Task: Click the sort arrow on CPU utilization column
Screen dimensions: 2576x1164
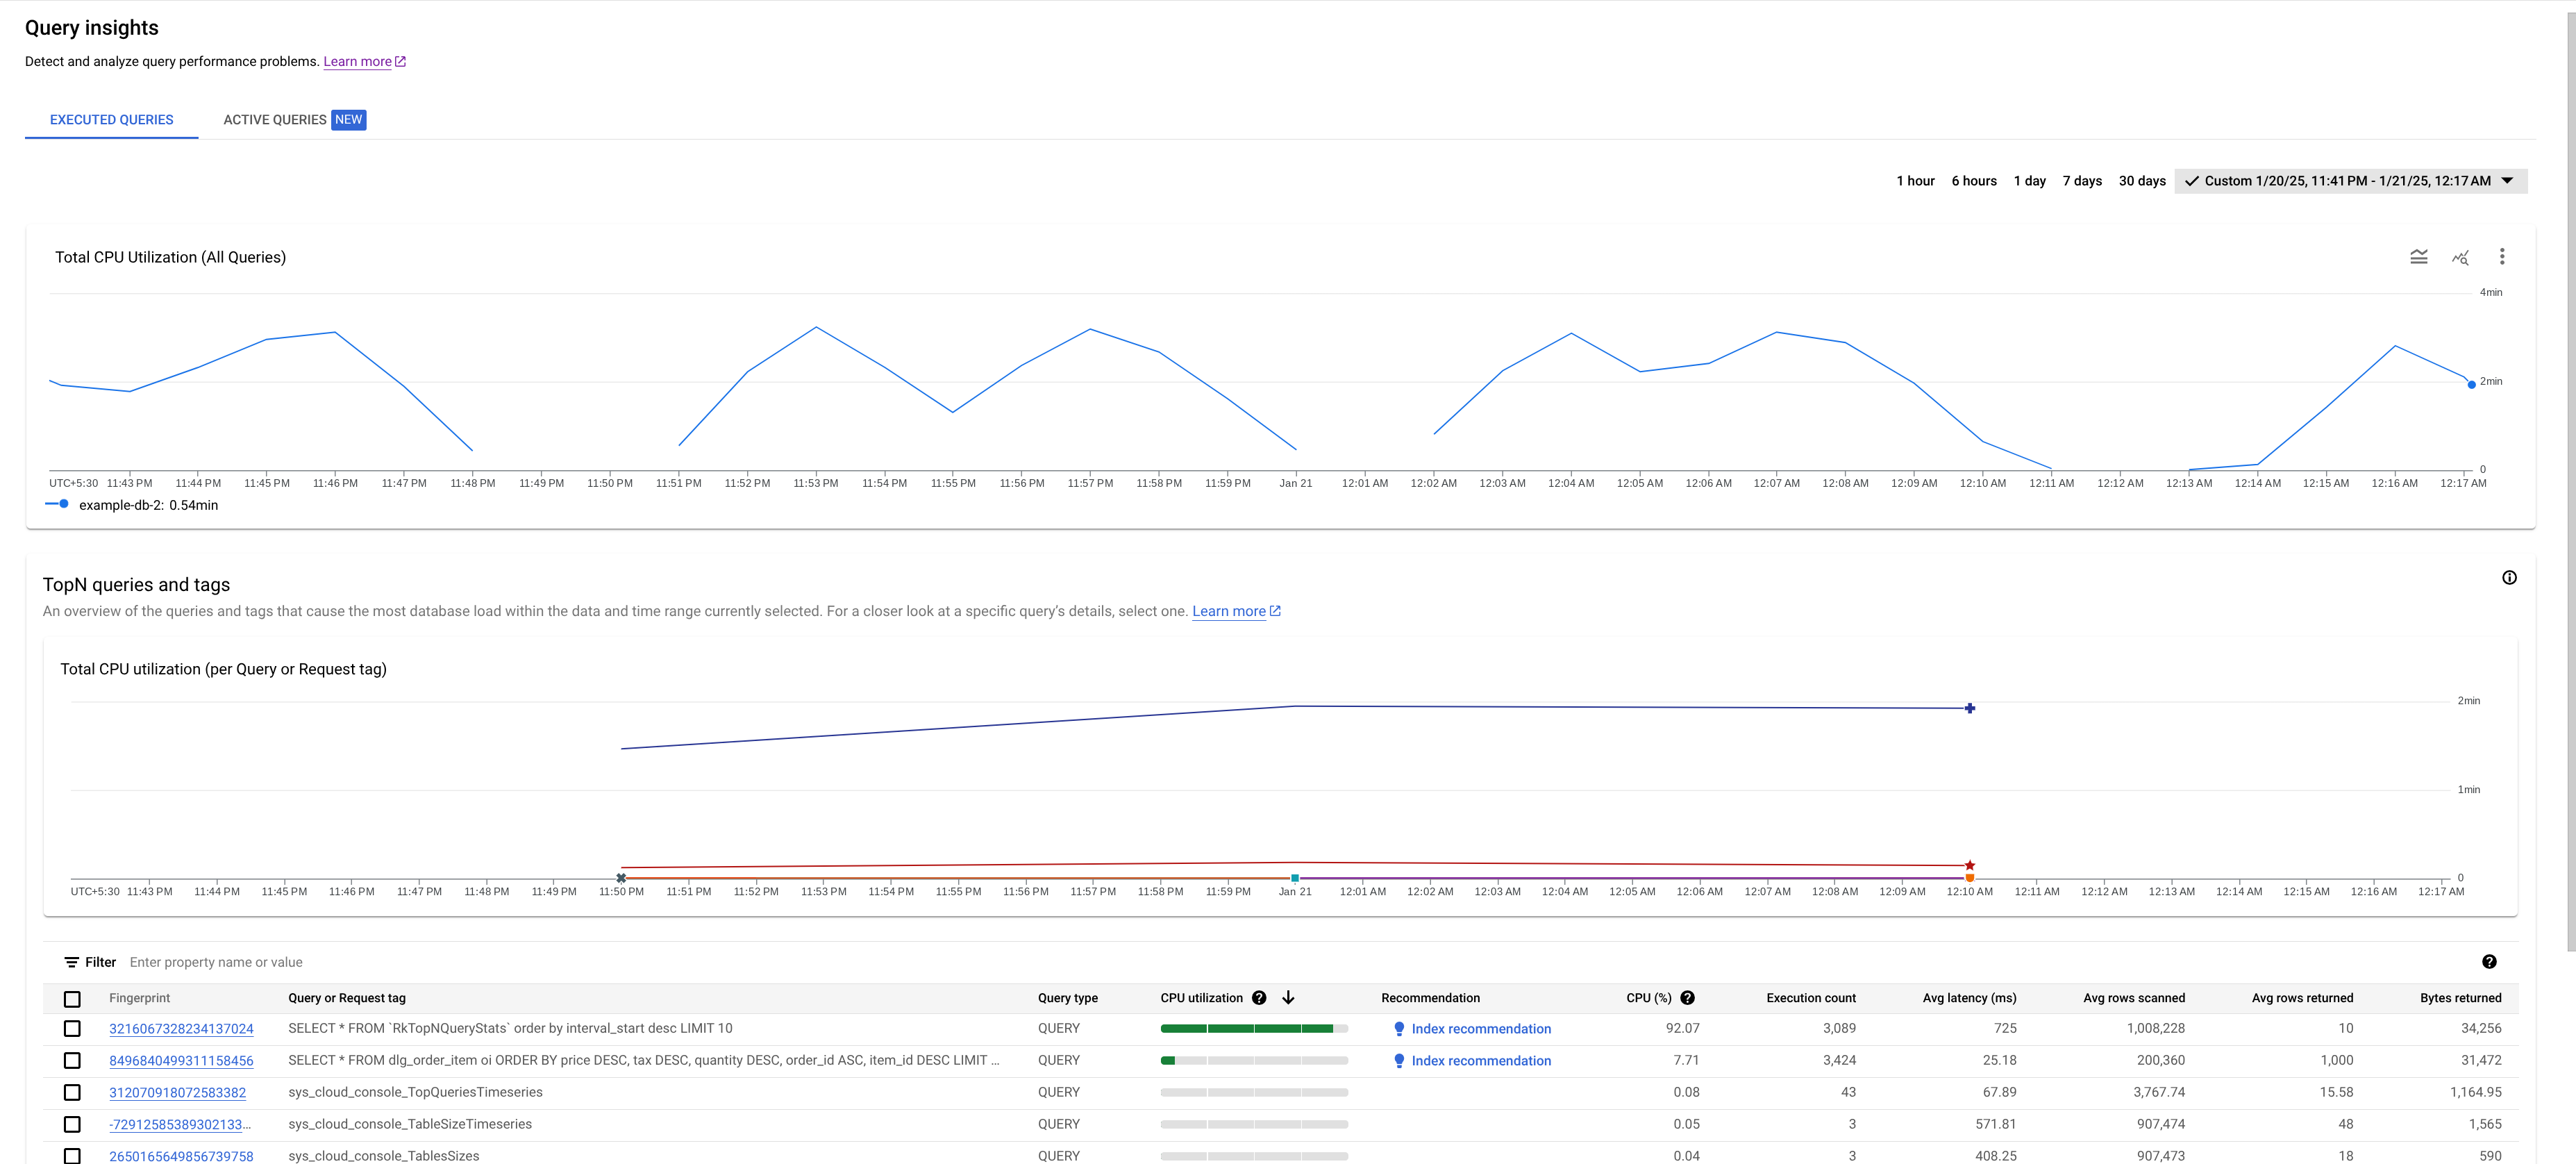Action: pos(1289,997)
